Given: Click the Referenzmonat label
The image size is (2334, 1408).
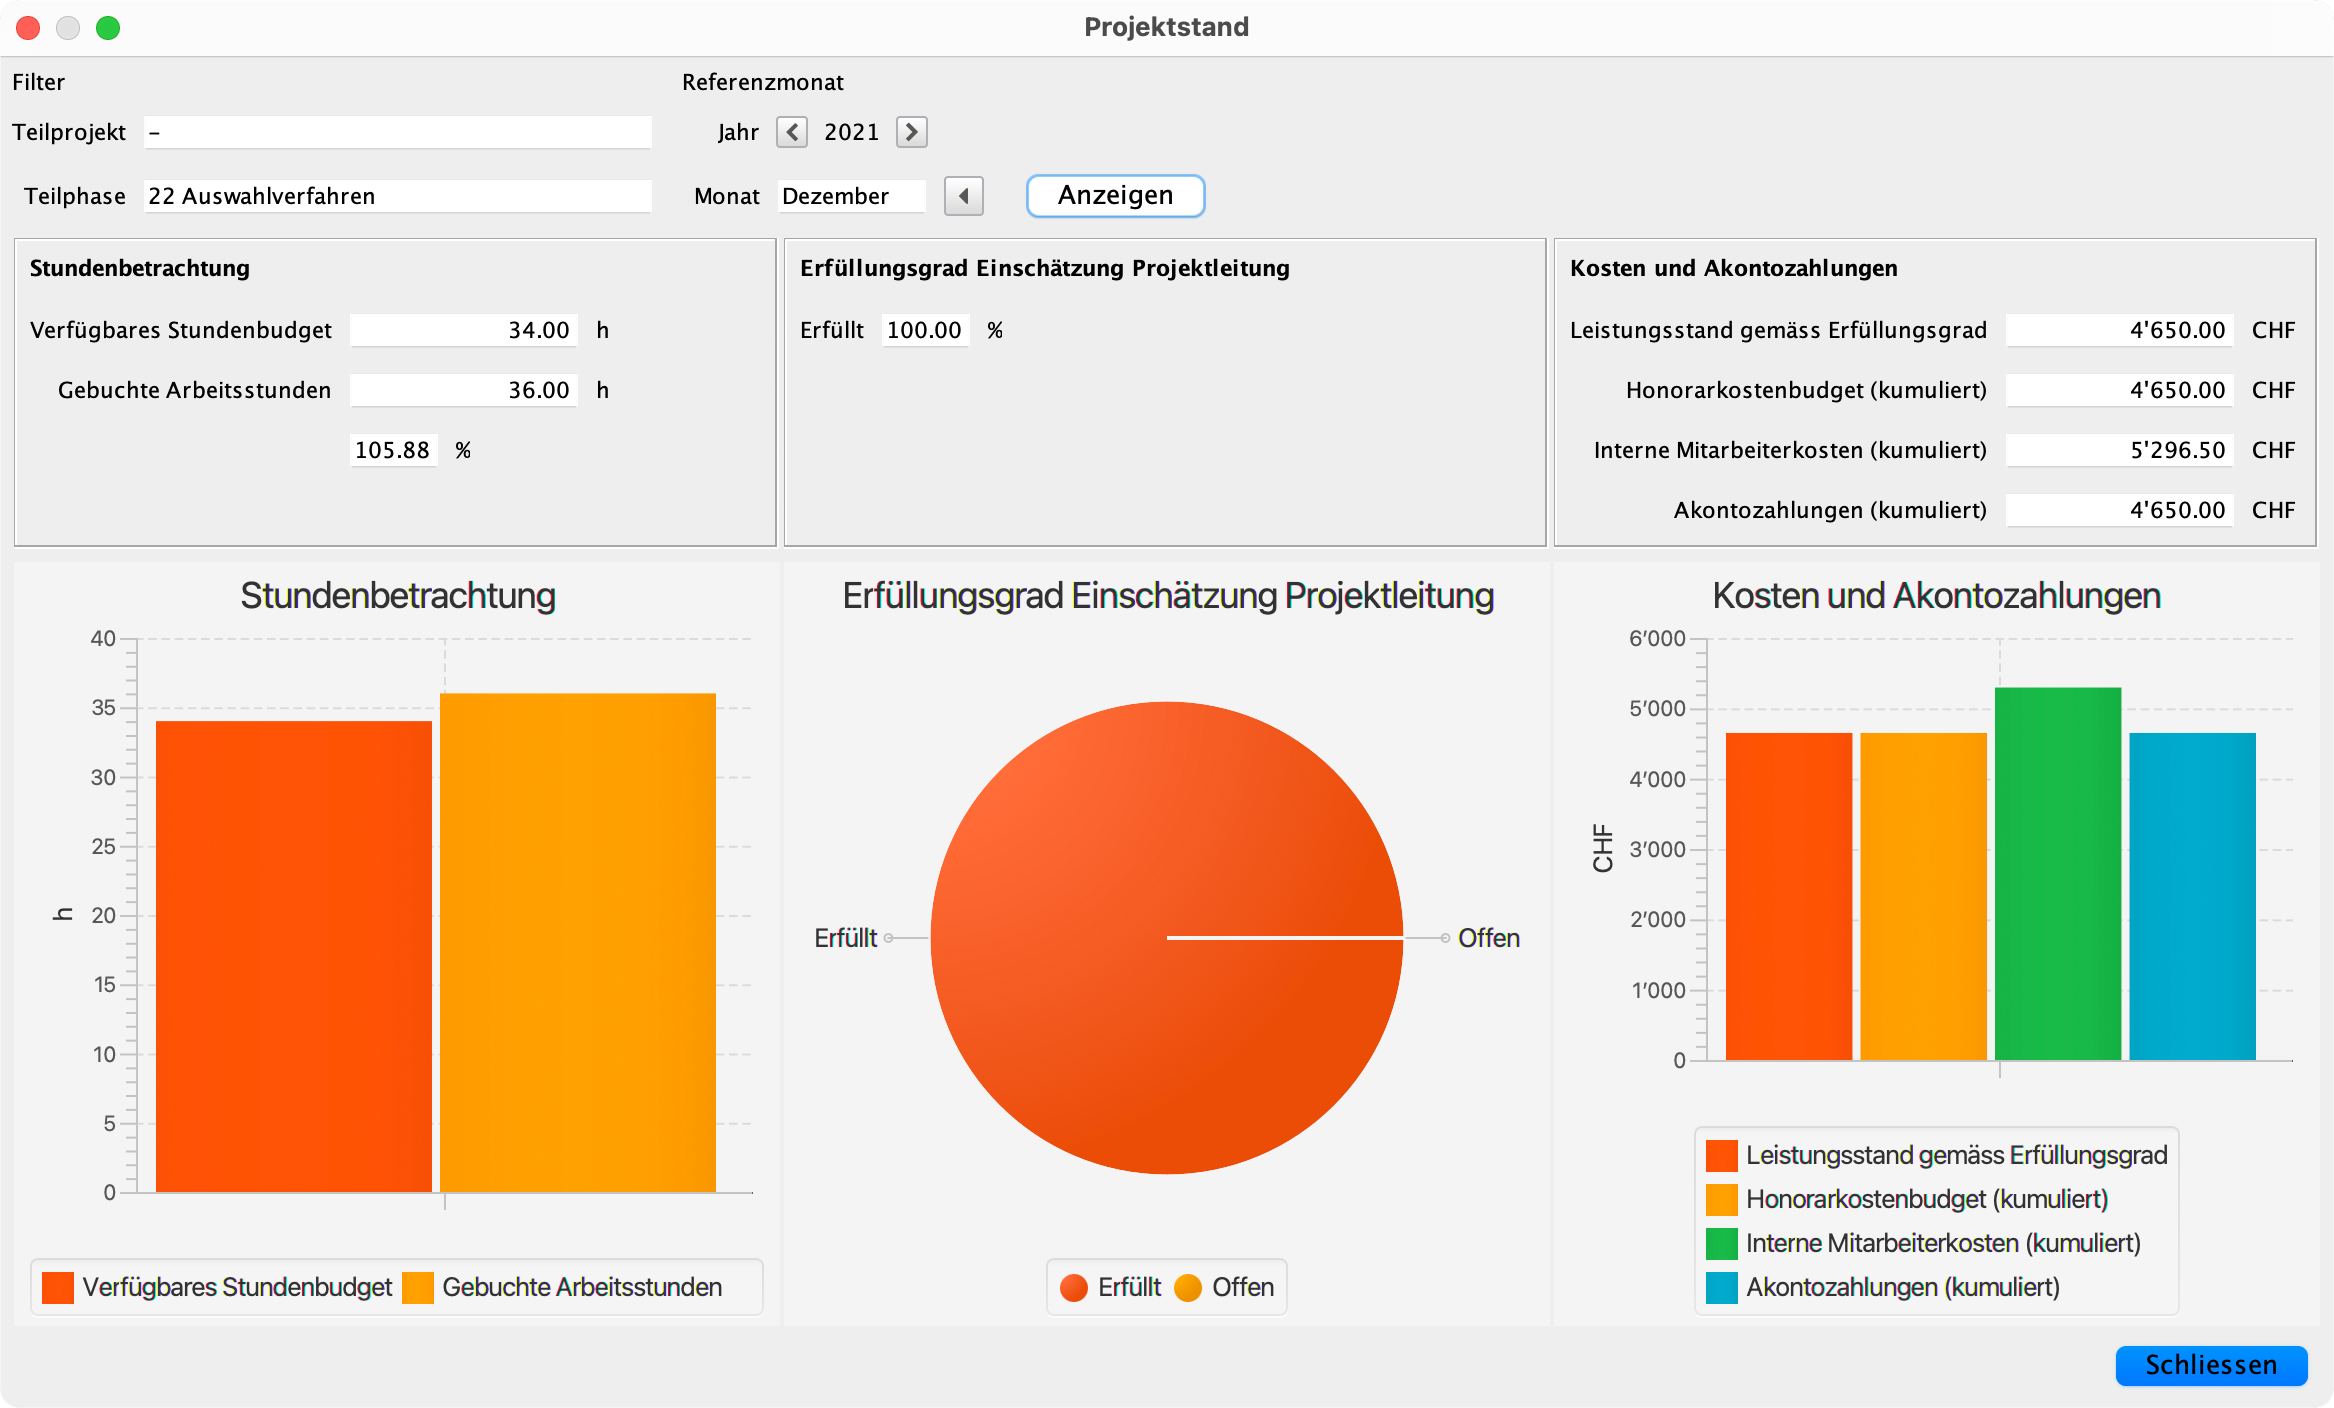Looking at the screenshot, I should point(763,82).
